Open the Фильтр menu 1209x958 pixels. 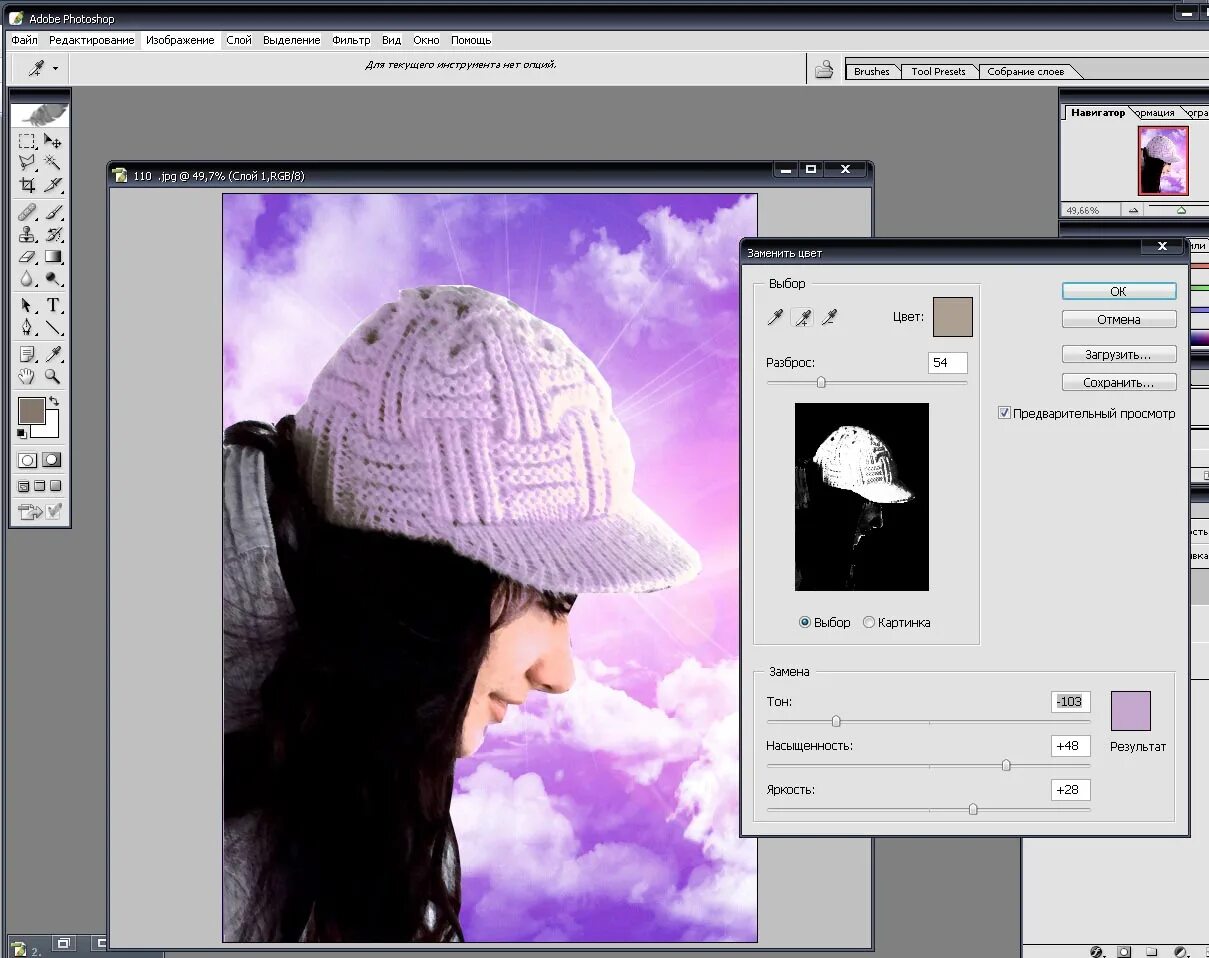tap(351, 40)
